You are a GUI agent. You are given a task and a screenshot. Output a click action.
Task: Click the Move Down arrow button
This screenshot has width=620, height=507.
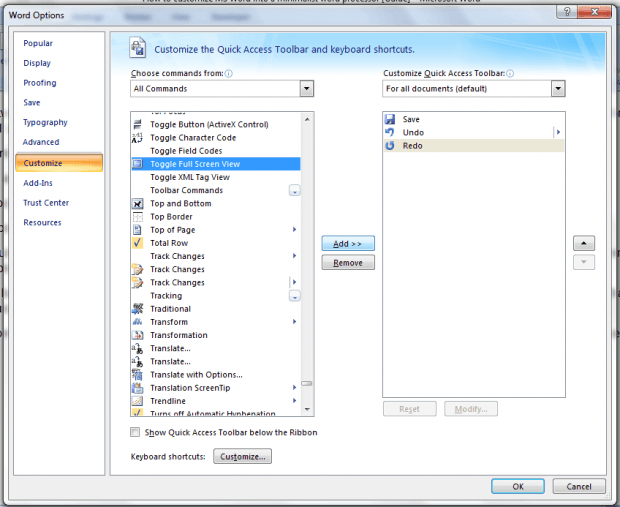584,262
